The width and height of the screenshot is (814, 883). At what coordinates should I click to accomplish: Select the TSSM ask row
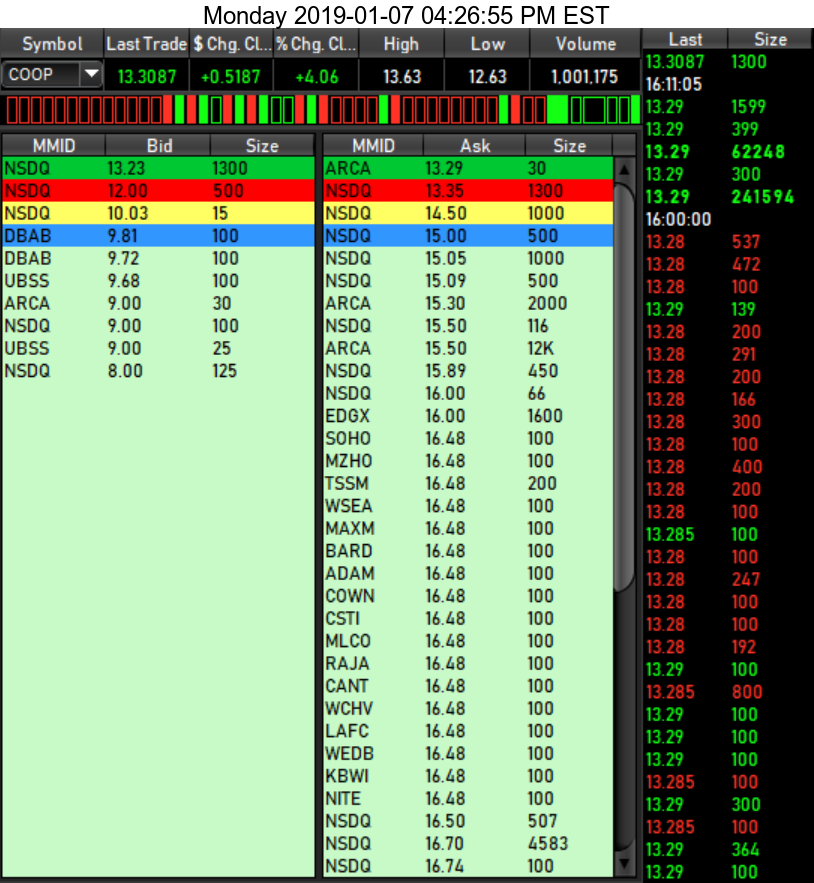pyautogui.click(x=468, y=484)
